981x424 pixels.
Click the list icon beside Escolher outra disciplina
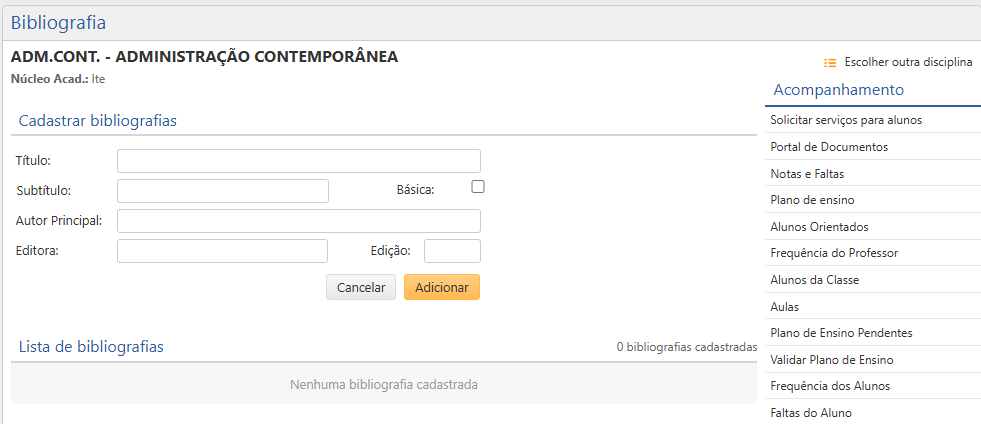click(x=830, y=62)
